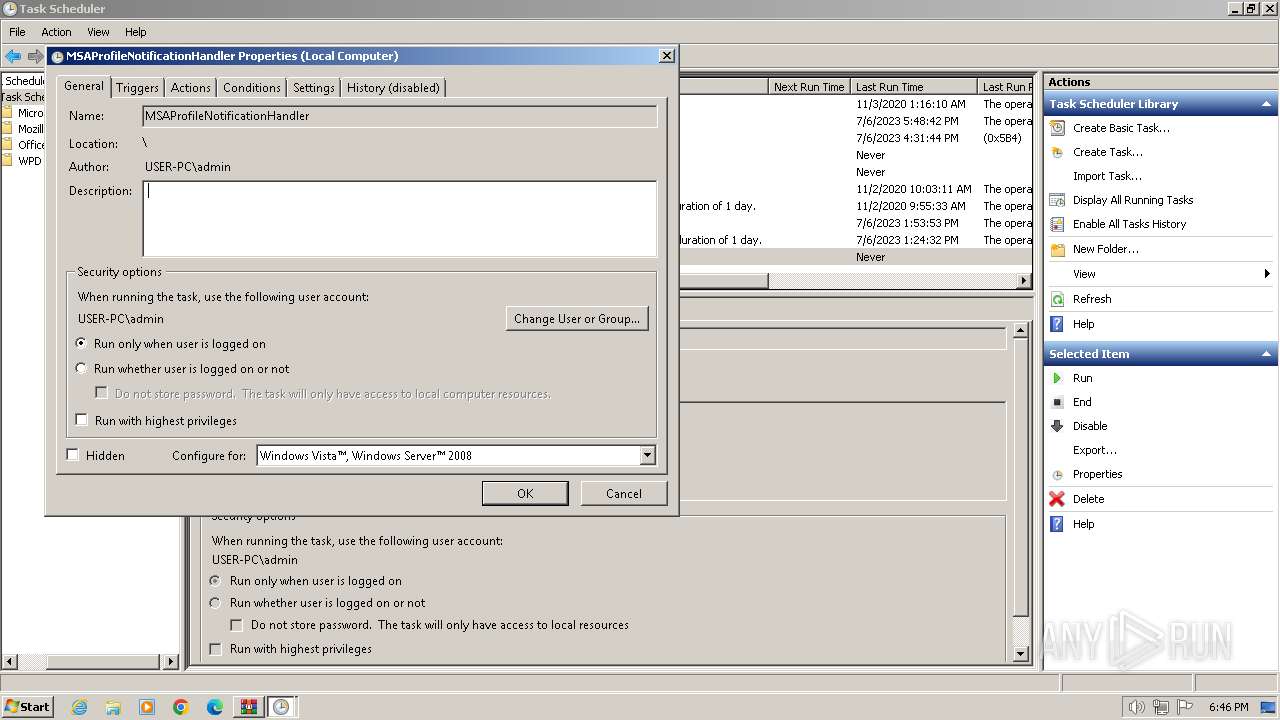Click the Help icon under Selected Item
Screen dimensions: 1280x720
click(1057, 524)
